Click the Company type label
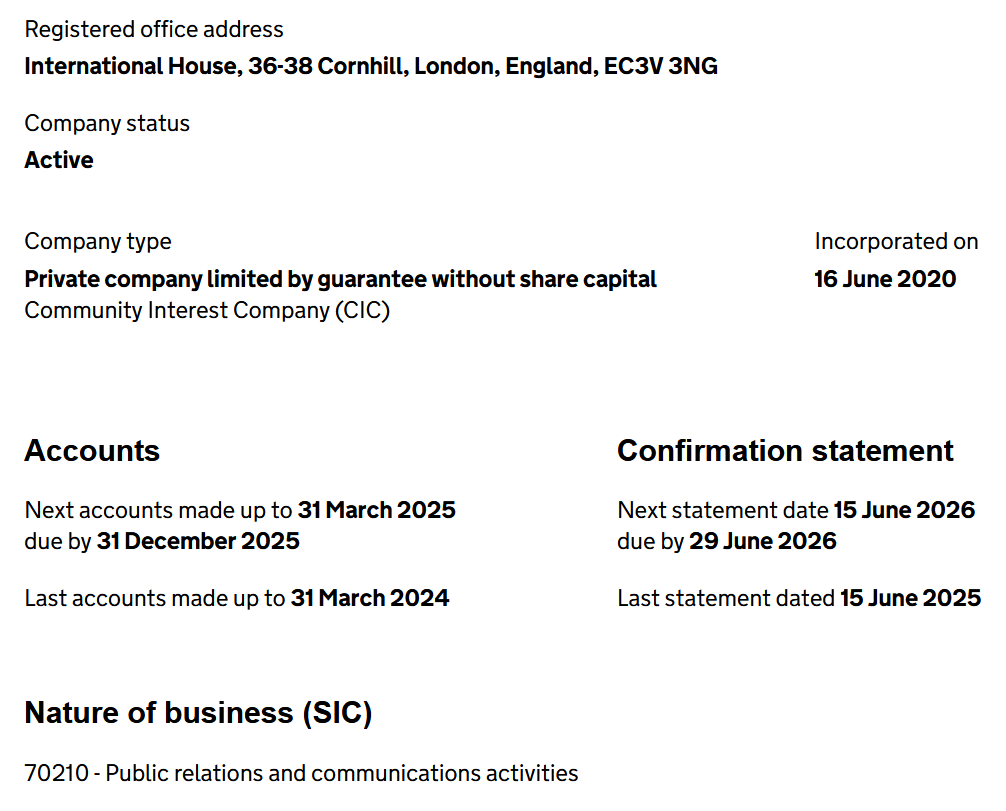Viewport: 1006px width, 811px height. 98,242
